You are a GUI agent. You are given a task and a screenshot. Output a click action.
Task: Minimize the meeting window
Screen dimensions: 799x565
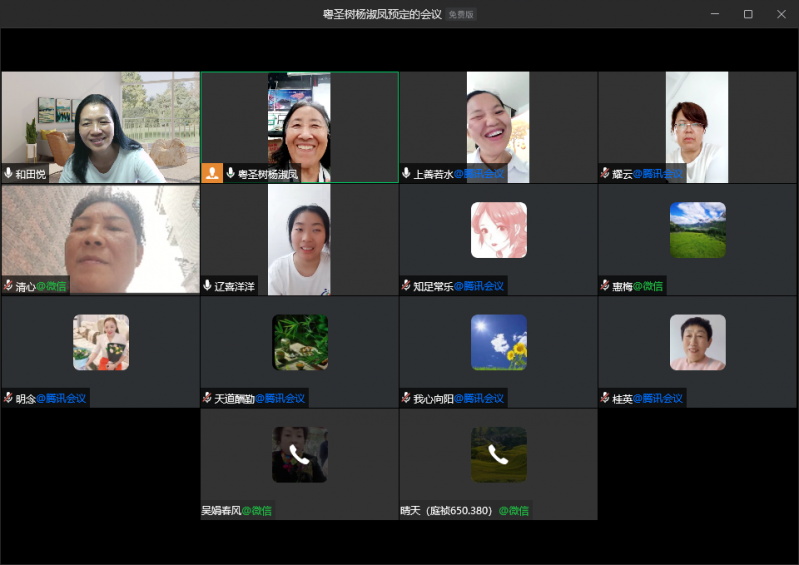(x=715, y=14)
